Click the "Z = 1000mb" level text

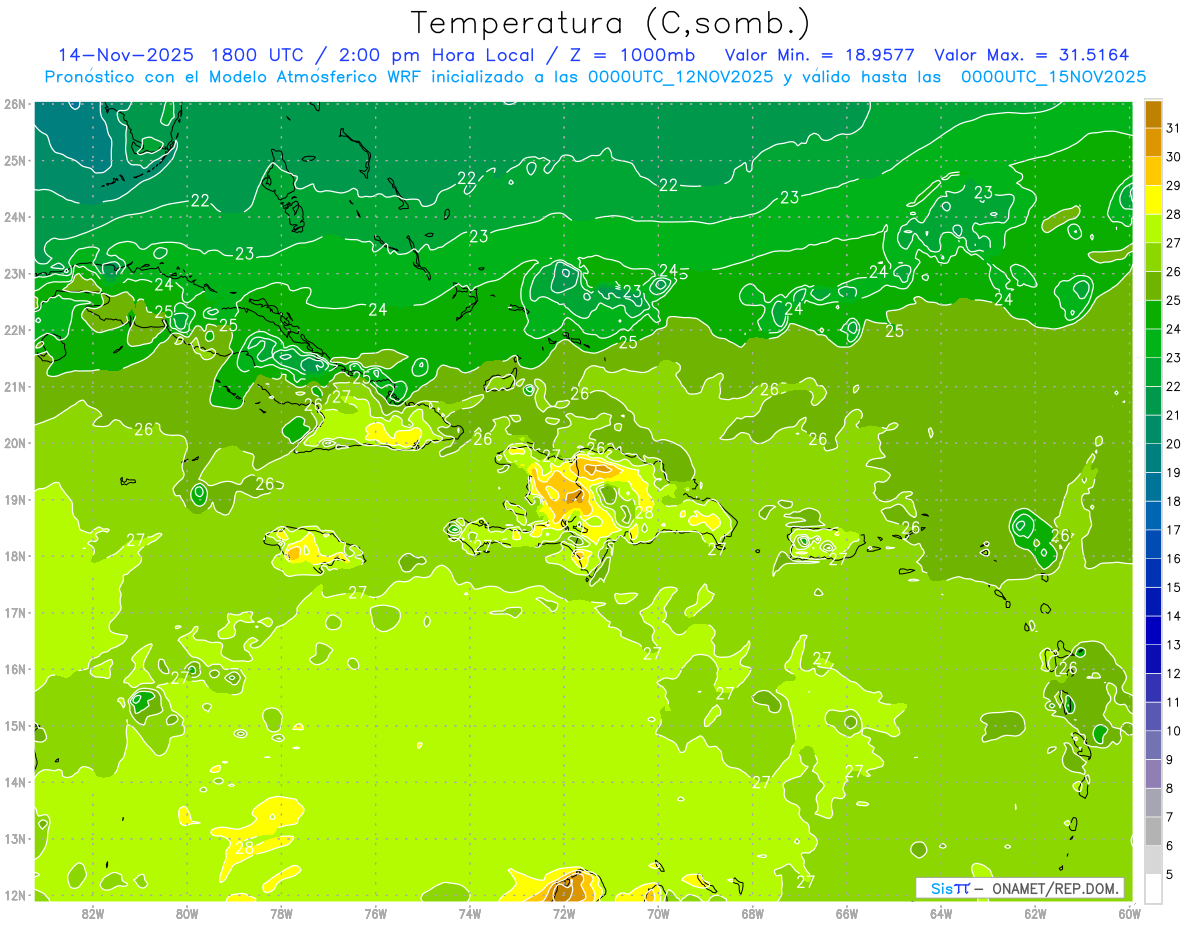pos(631,55)
